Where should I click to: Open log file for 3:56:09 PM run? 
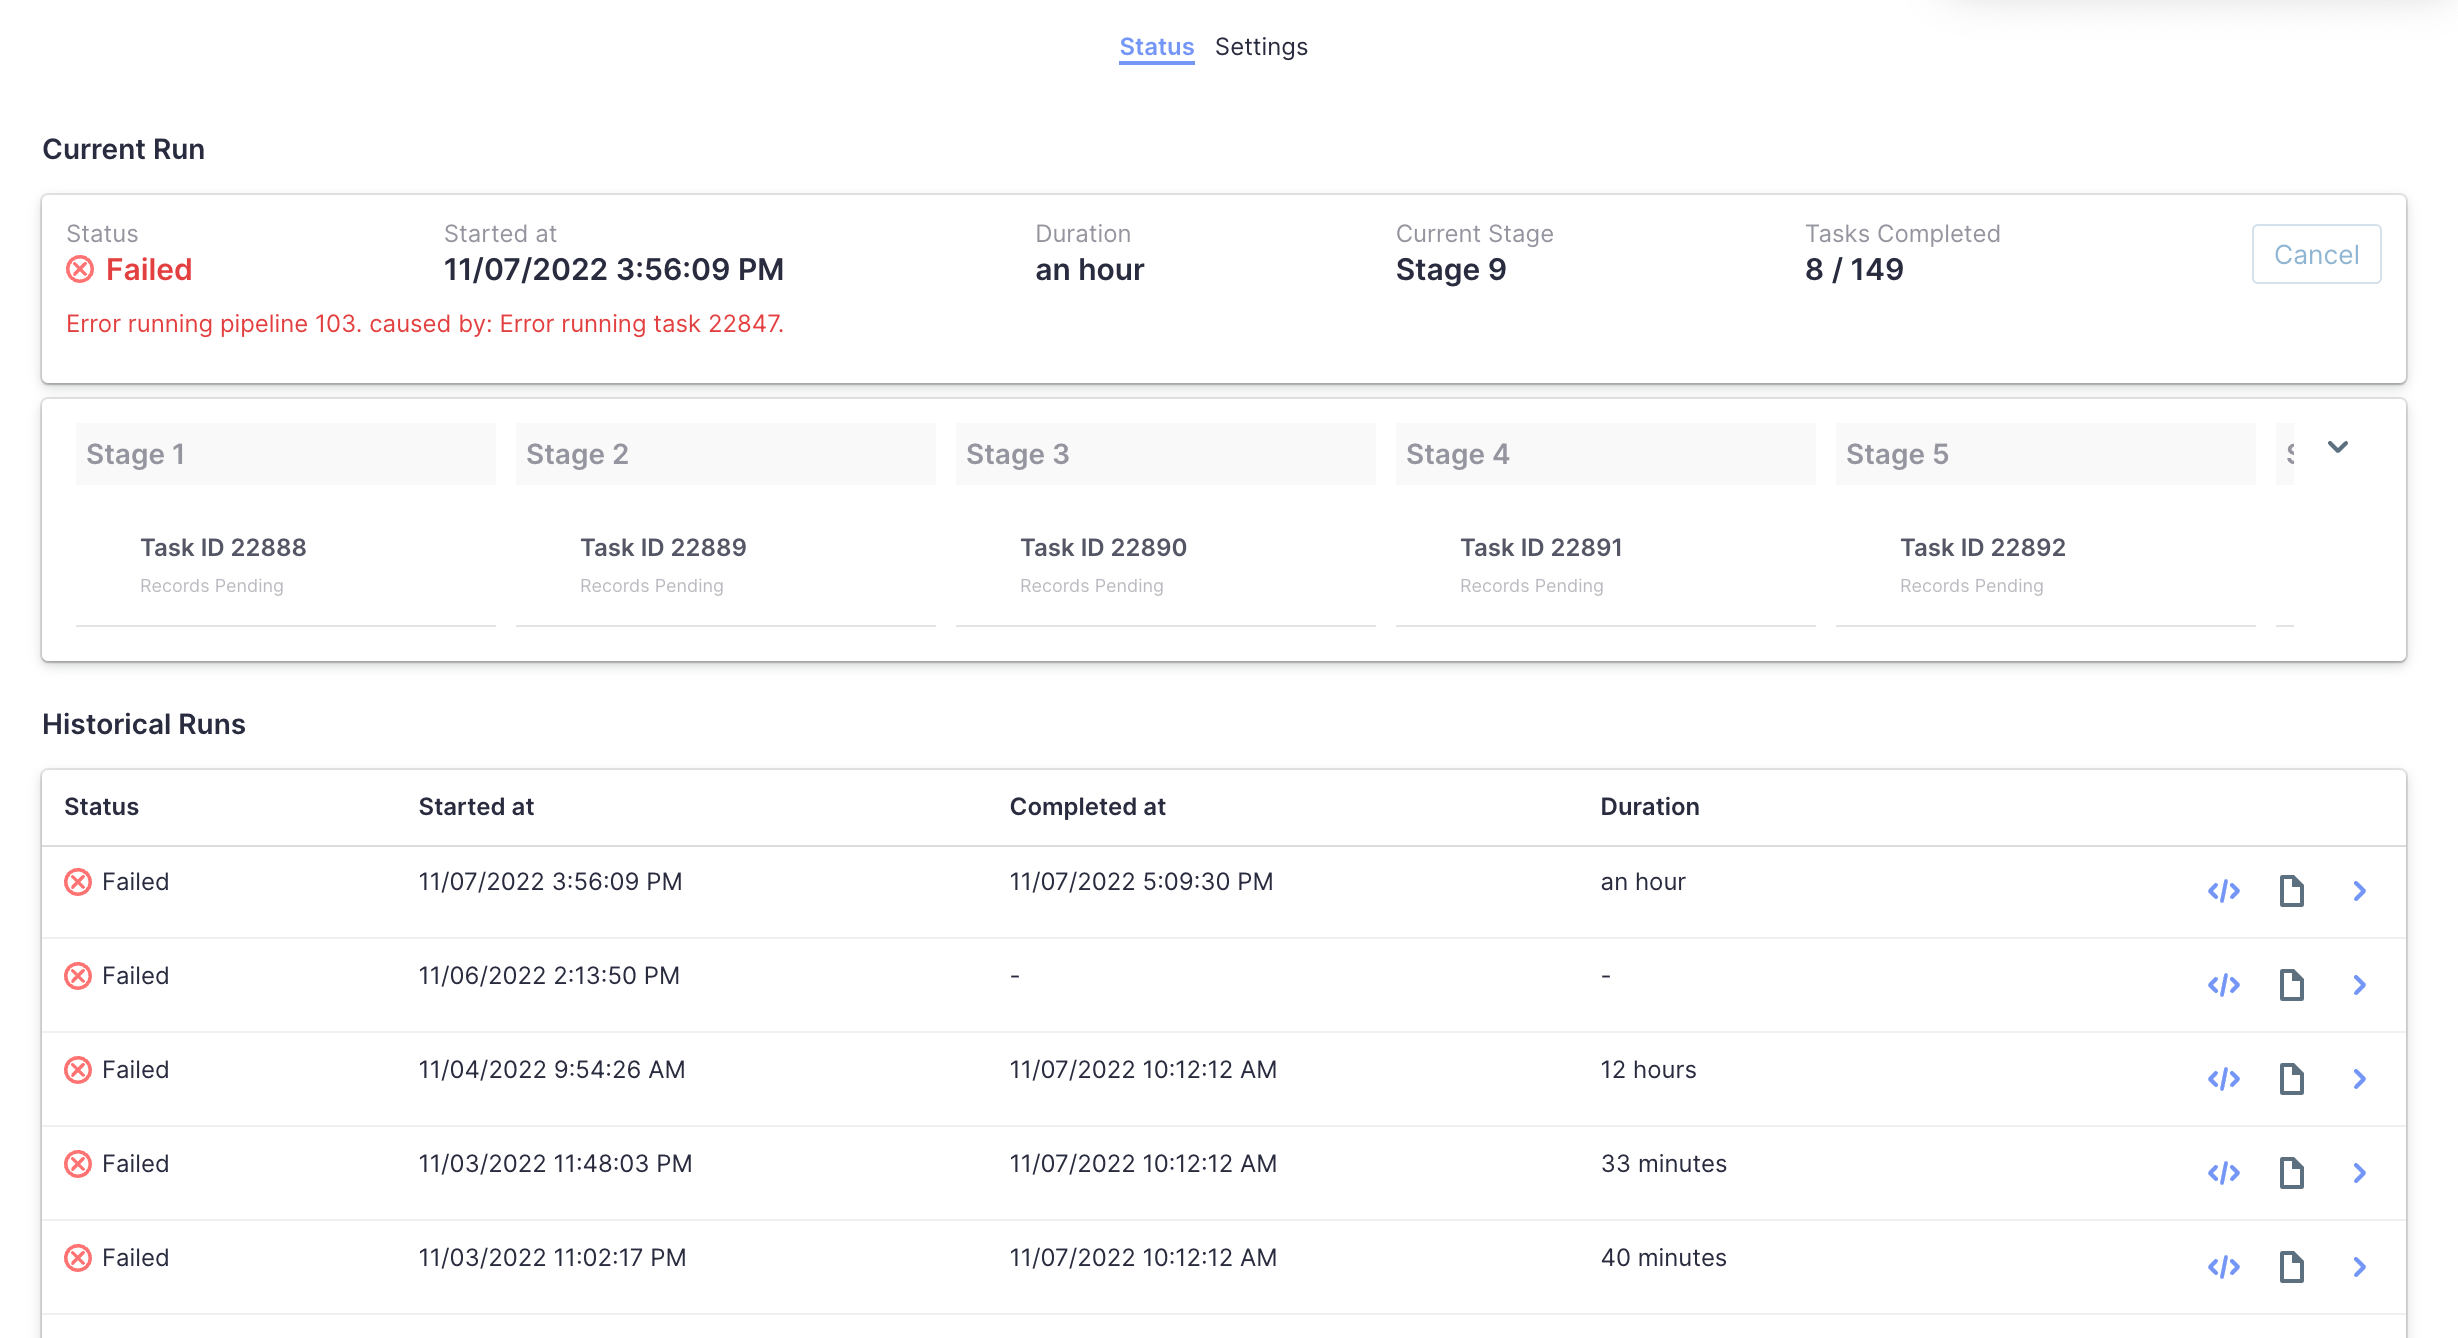(x=2291, y=891)
